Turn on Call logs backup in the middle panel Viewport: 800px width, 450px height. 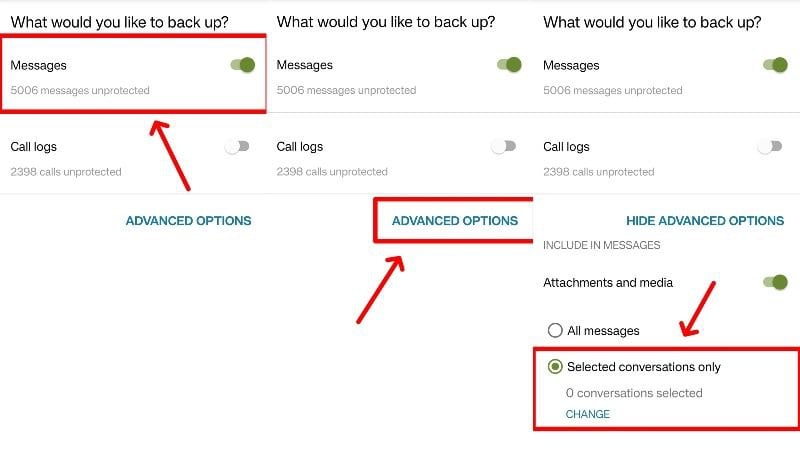(504, 147)
